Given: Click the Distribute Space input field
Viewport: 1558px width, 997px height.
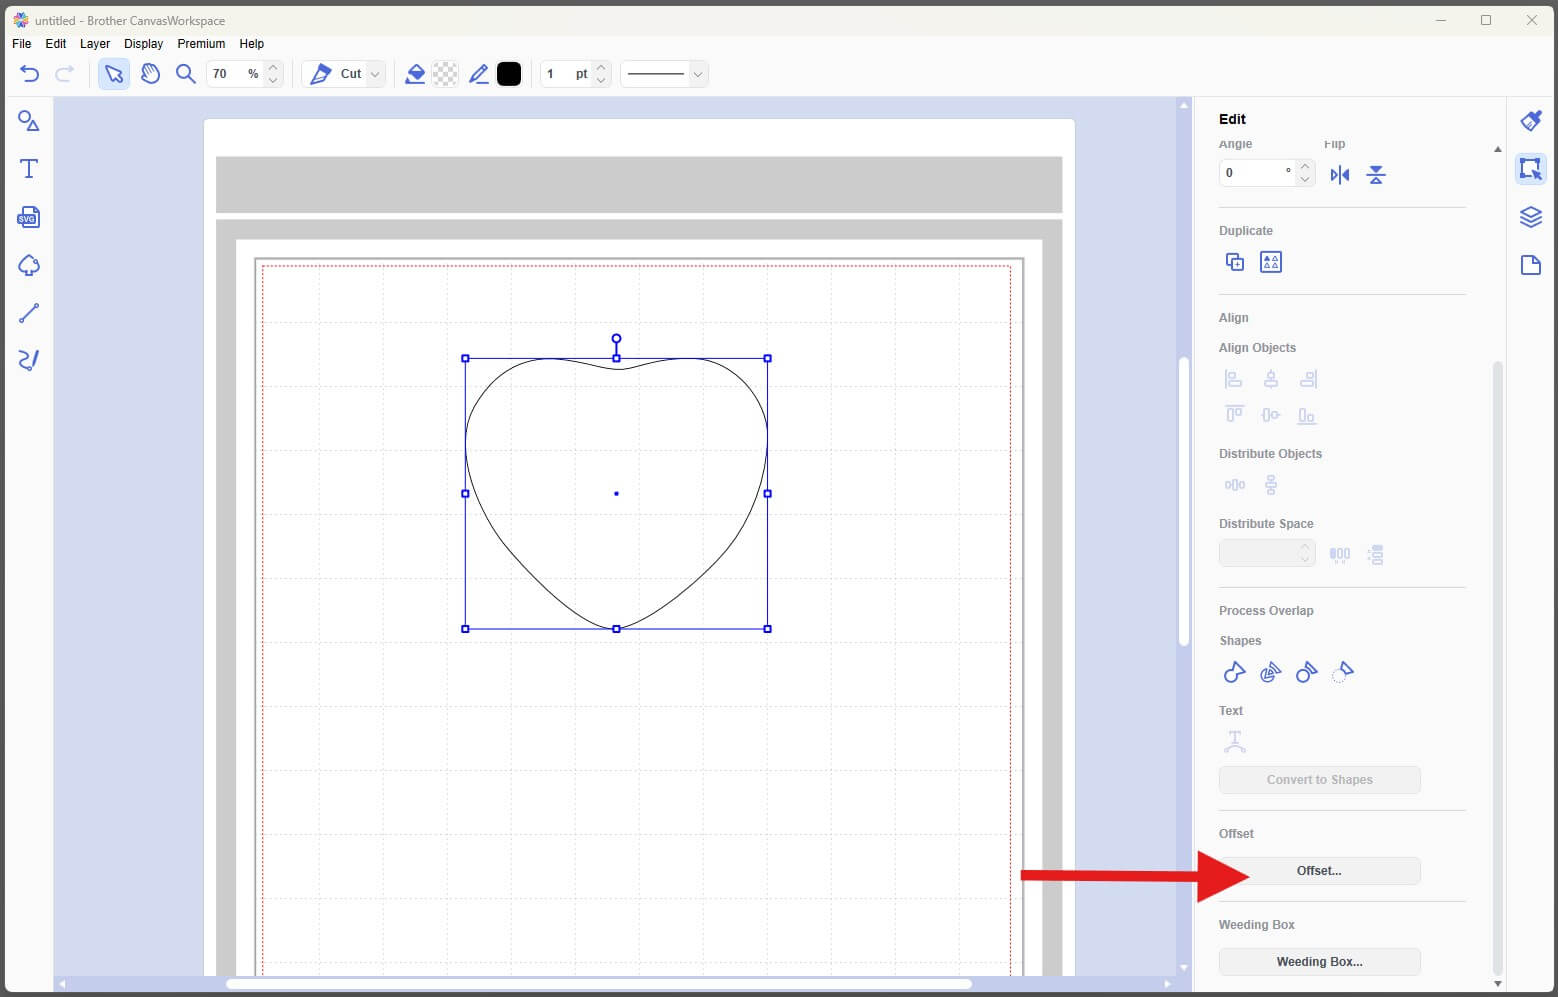Looking at the screenshot, I should pyautogui.click(x=1258, y=553).
